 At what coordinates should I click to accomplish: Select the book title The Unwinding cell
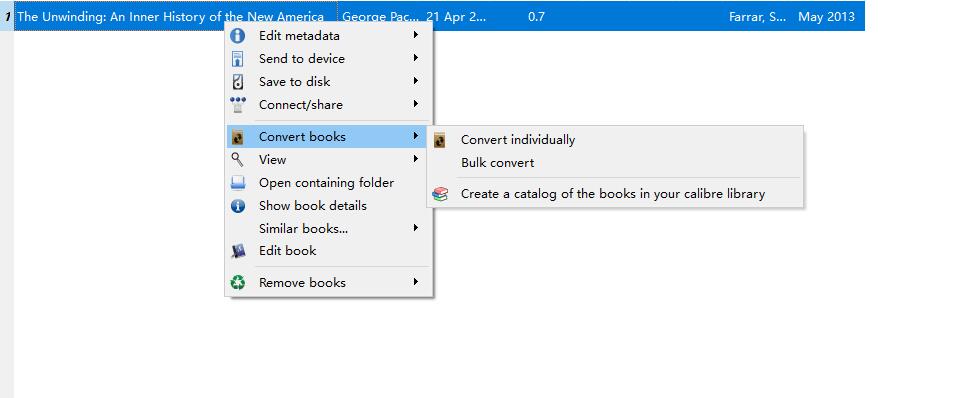(176, 16)
